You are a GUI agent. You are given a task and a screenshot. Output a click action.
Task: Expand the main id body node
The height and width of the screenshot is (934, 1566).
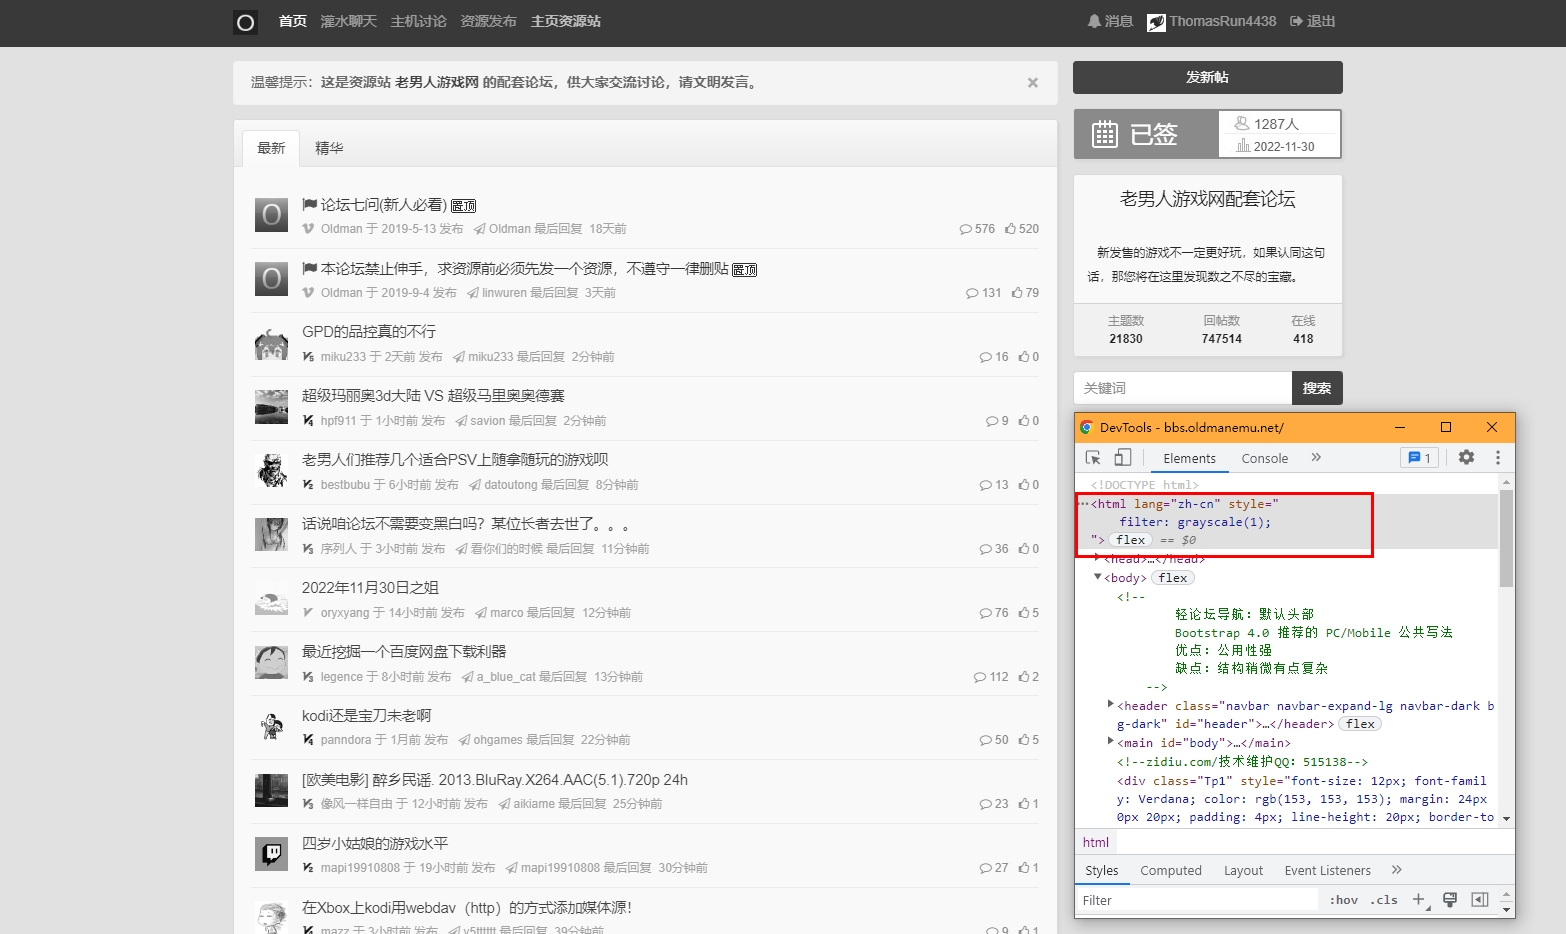pyautogui.click(x=1111, y=742)
